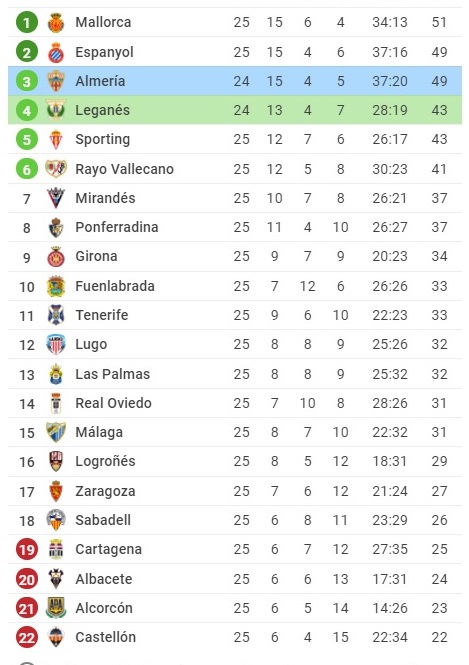This screenshot has width=469, height=665.
Task: Click the red position 22 badge
Action: click(x=27, y=637)
